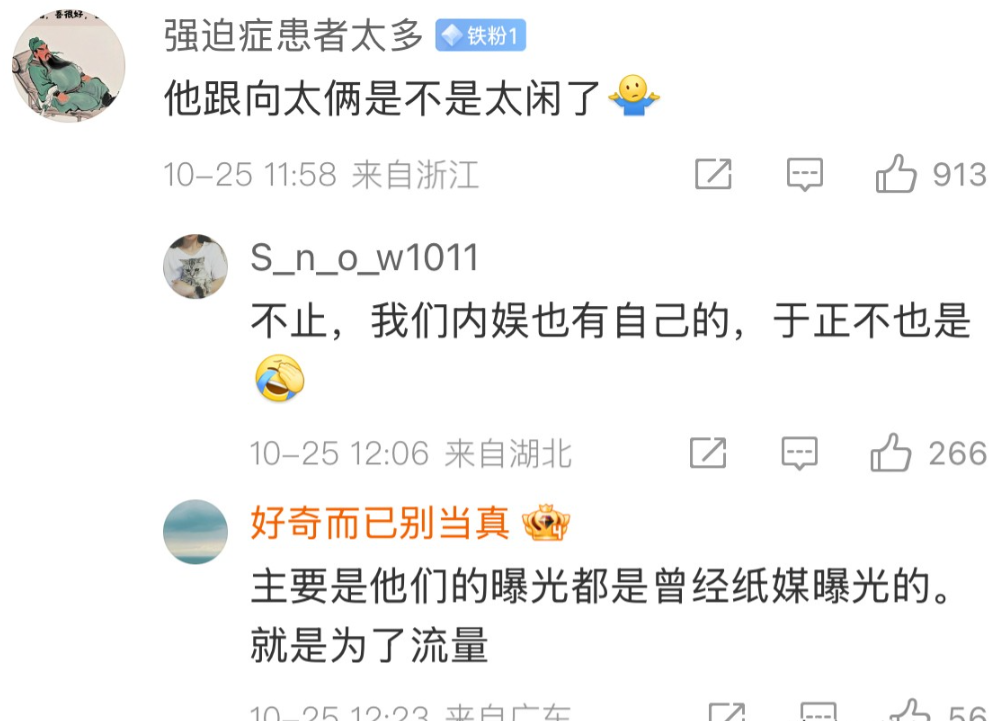Tap reply text 不止，我们内娱也有自己的
This screenshot has height=721, width=1008.
pos(490,321)
